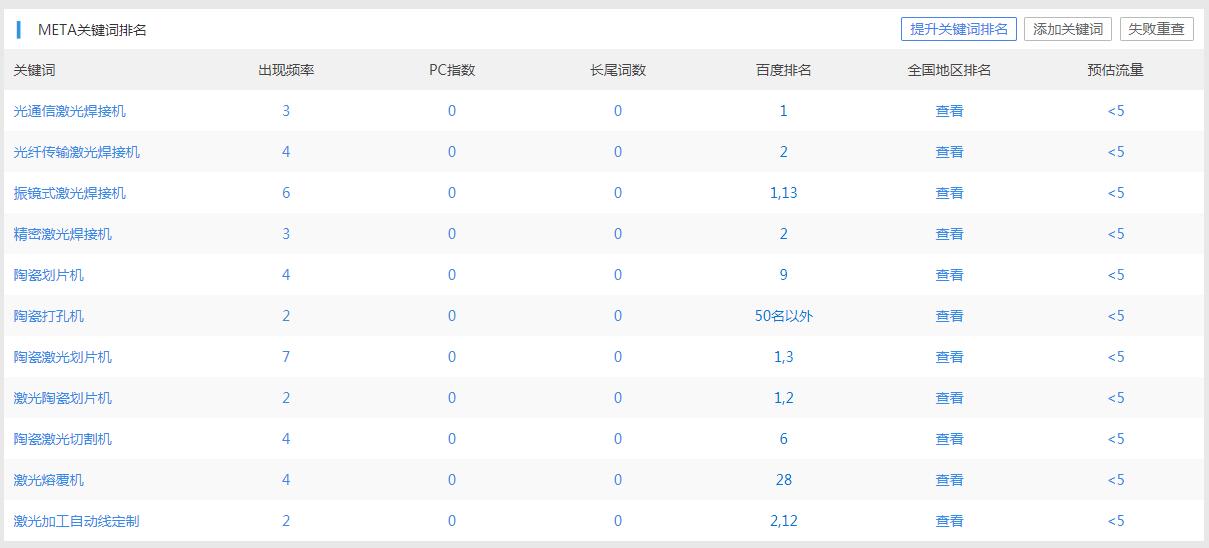Click Baidu rank 28 for 激光熔覆机
The image size is (1209, 548).
point(783,480)
